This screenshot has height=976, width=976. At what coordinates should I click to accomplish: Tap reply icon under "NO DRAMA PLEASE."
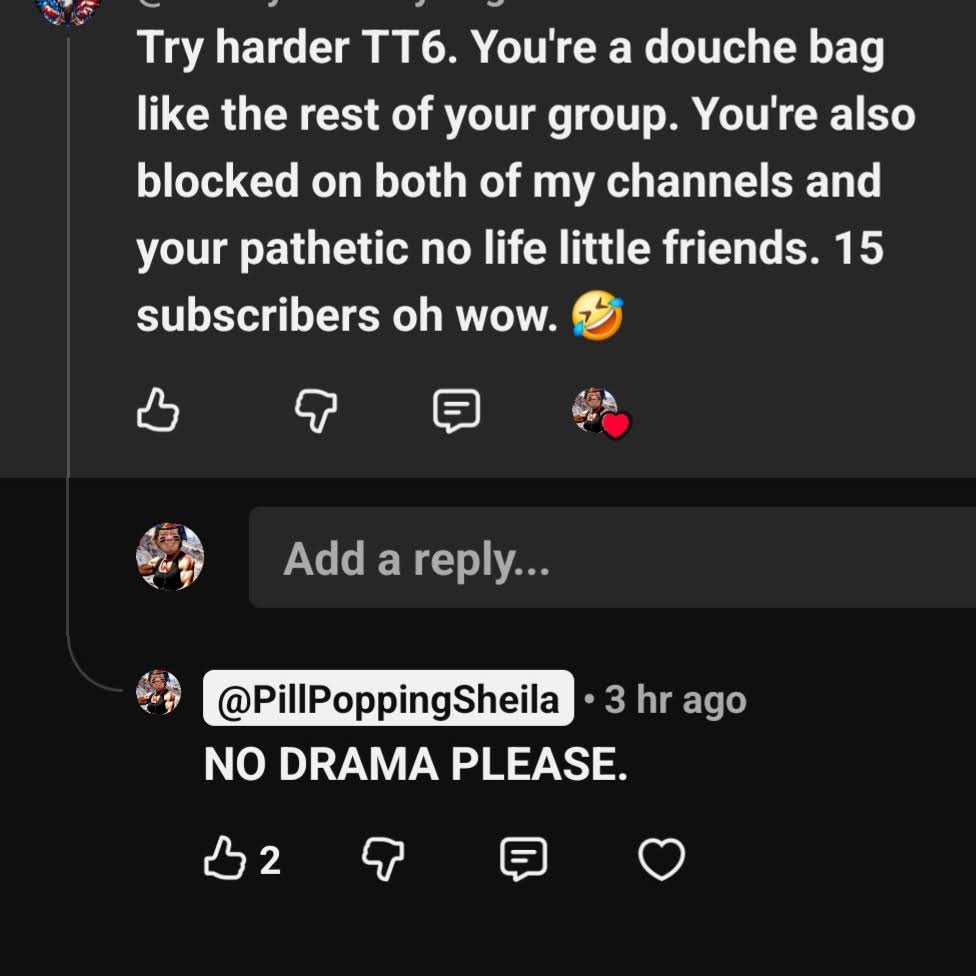[x=524, y=859]
